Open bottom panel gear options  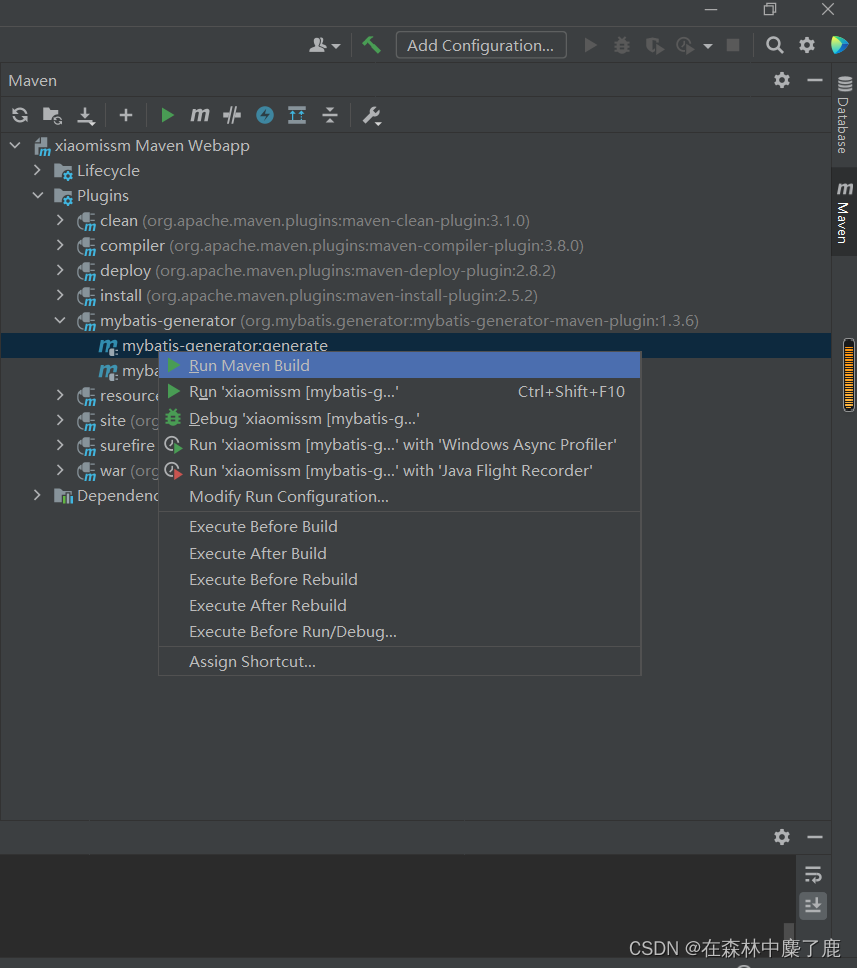782,837
